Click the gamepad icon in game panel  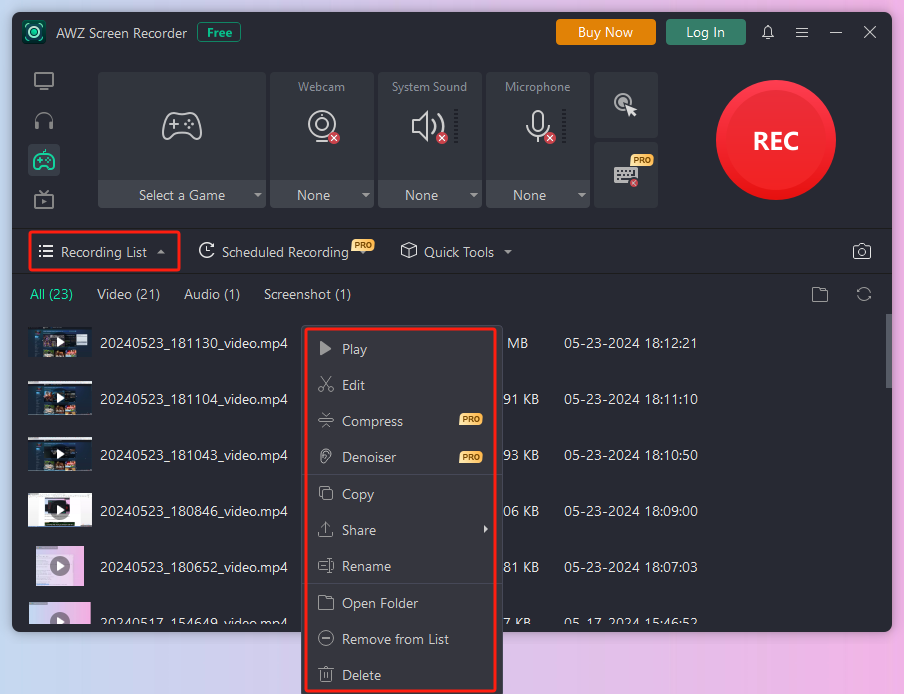tap(182, 126)
